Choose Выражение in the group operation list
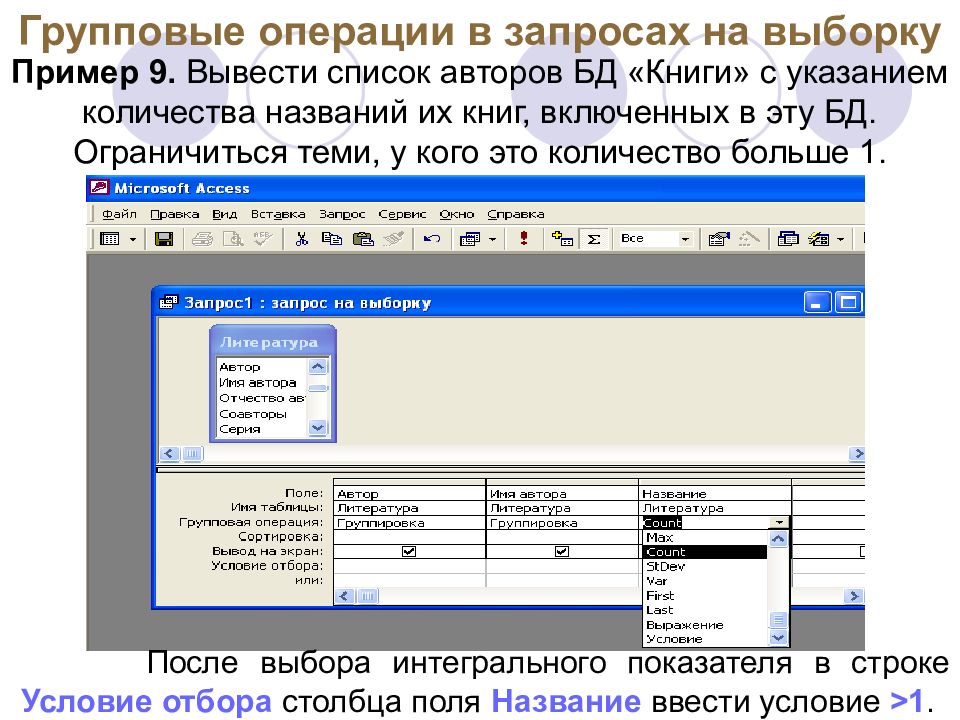The height and width of the screenshot is (720, 960). (x=684, y=624)
